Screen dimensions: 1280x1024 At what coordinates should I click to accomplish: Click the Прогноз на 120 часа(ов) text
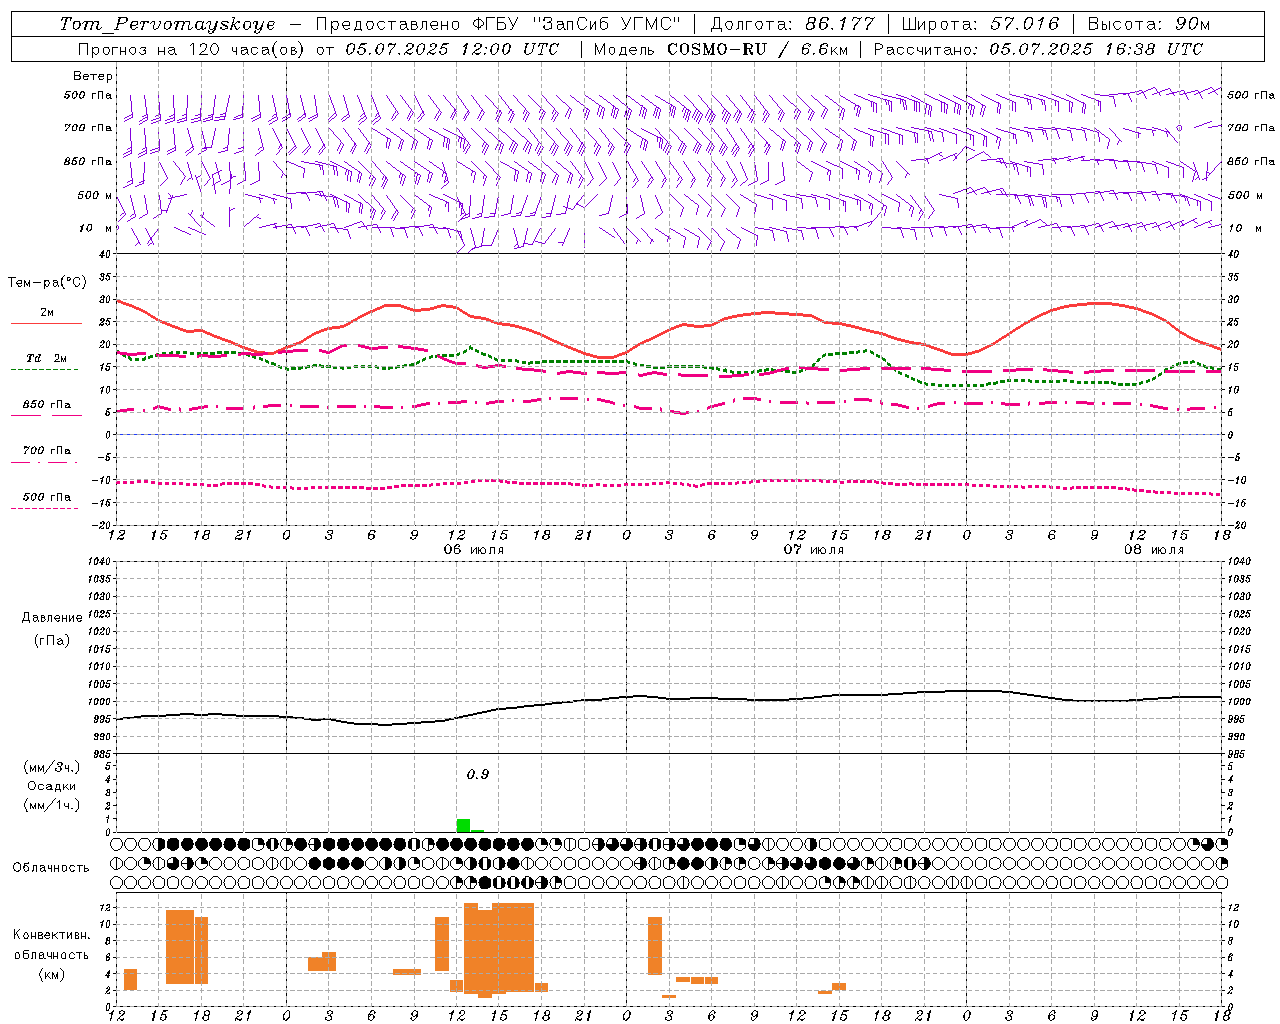click(192, 49)
